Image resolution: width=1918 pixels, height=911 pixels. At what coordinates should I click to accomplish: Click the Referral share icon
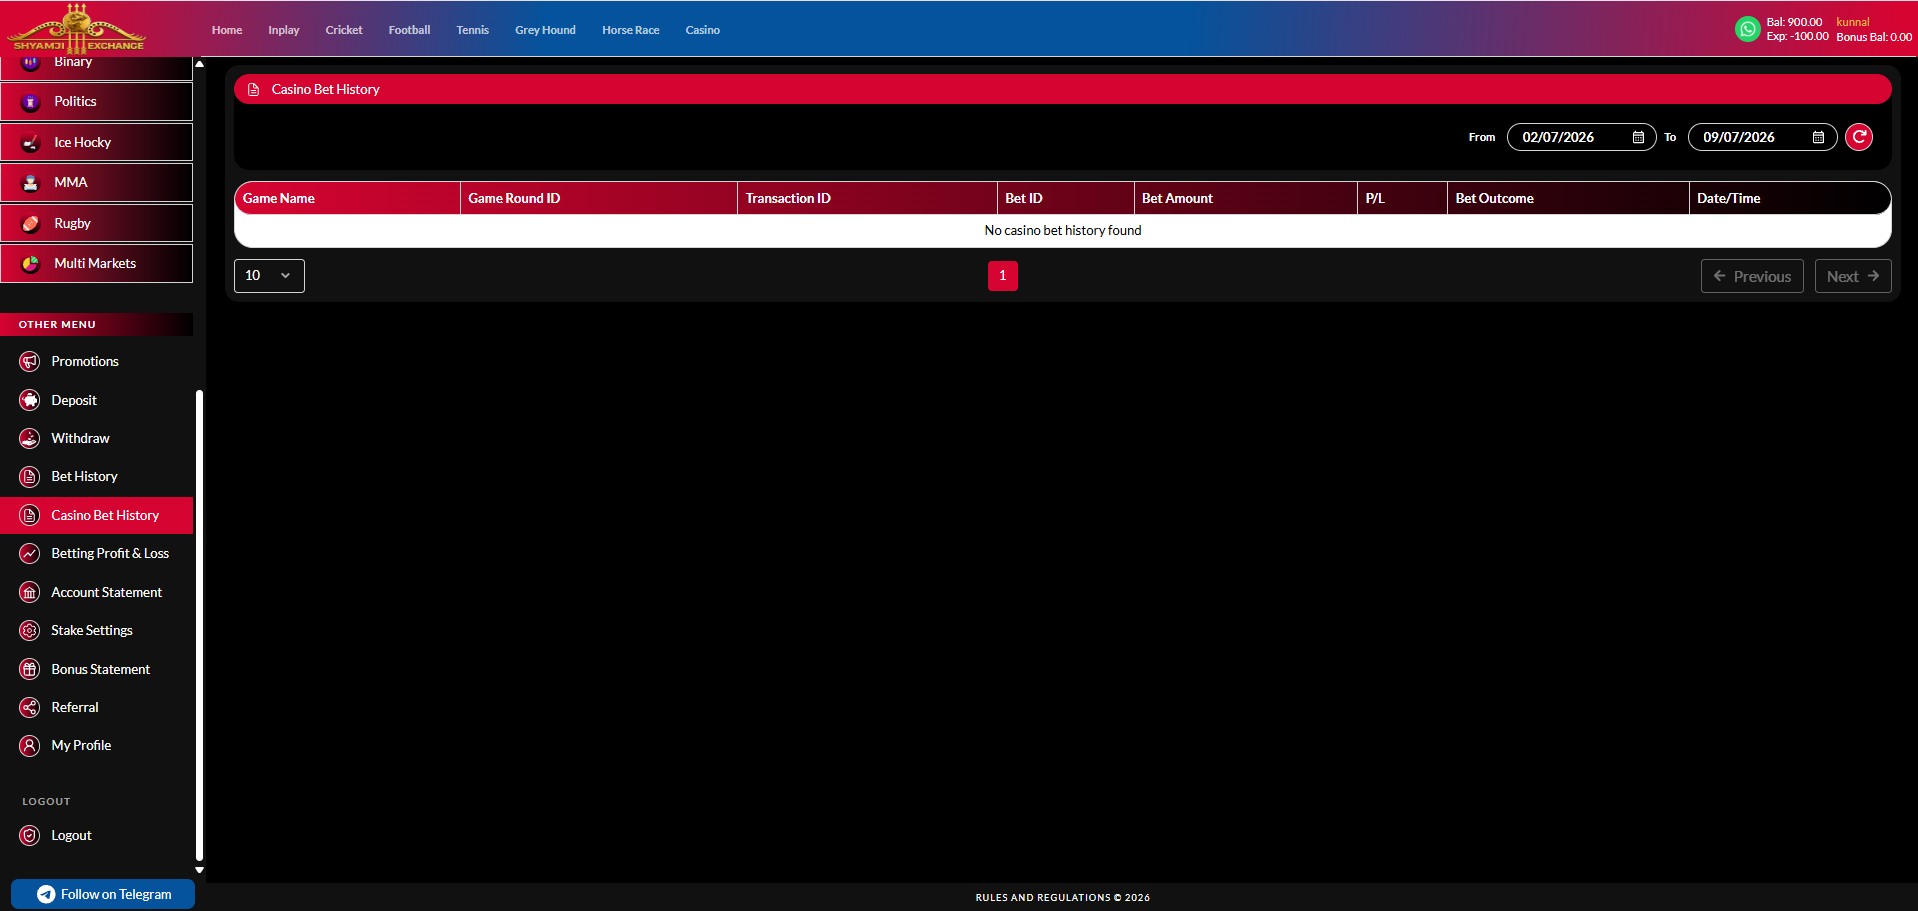[x=30, y=707]
